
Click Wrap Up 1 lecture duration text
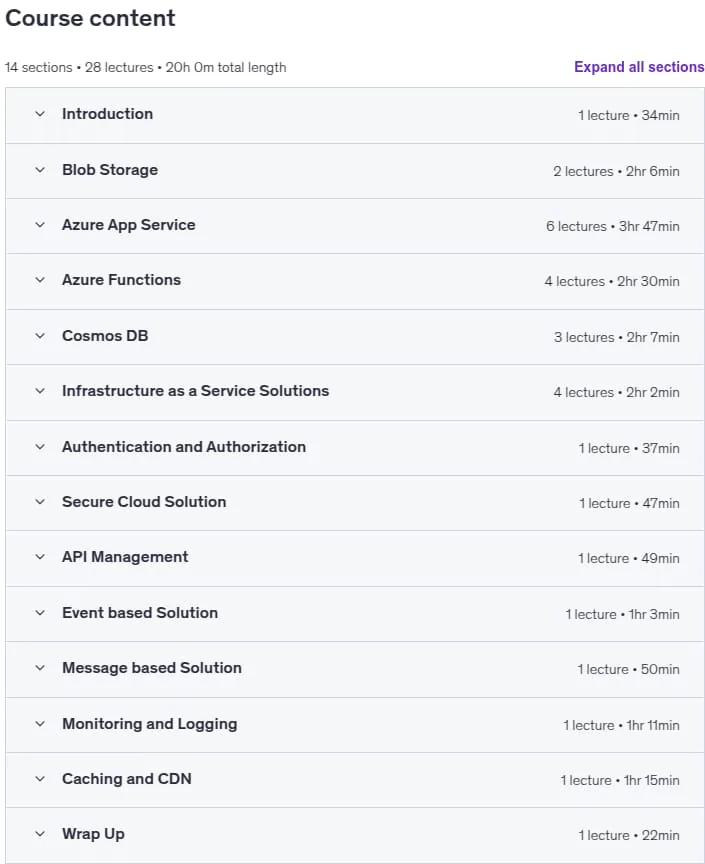[628, 835]
